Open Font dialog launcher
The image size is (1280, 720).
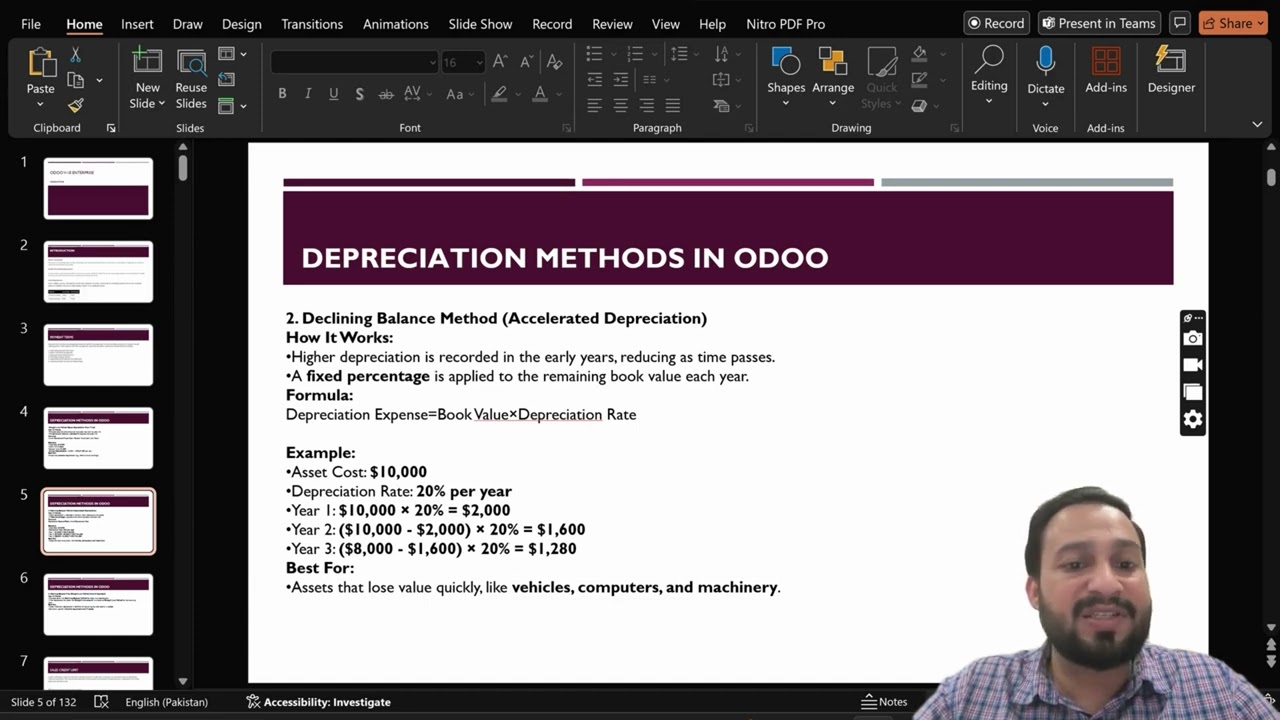click(566, 128)
